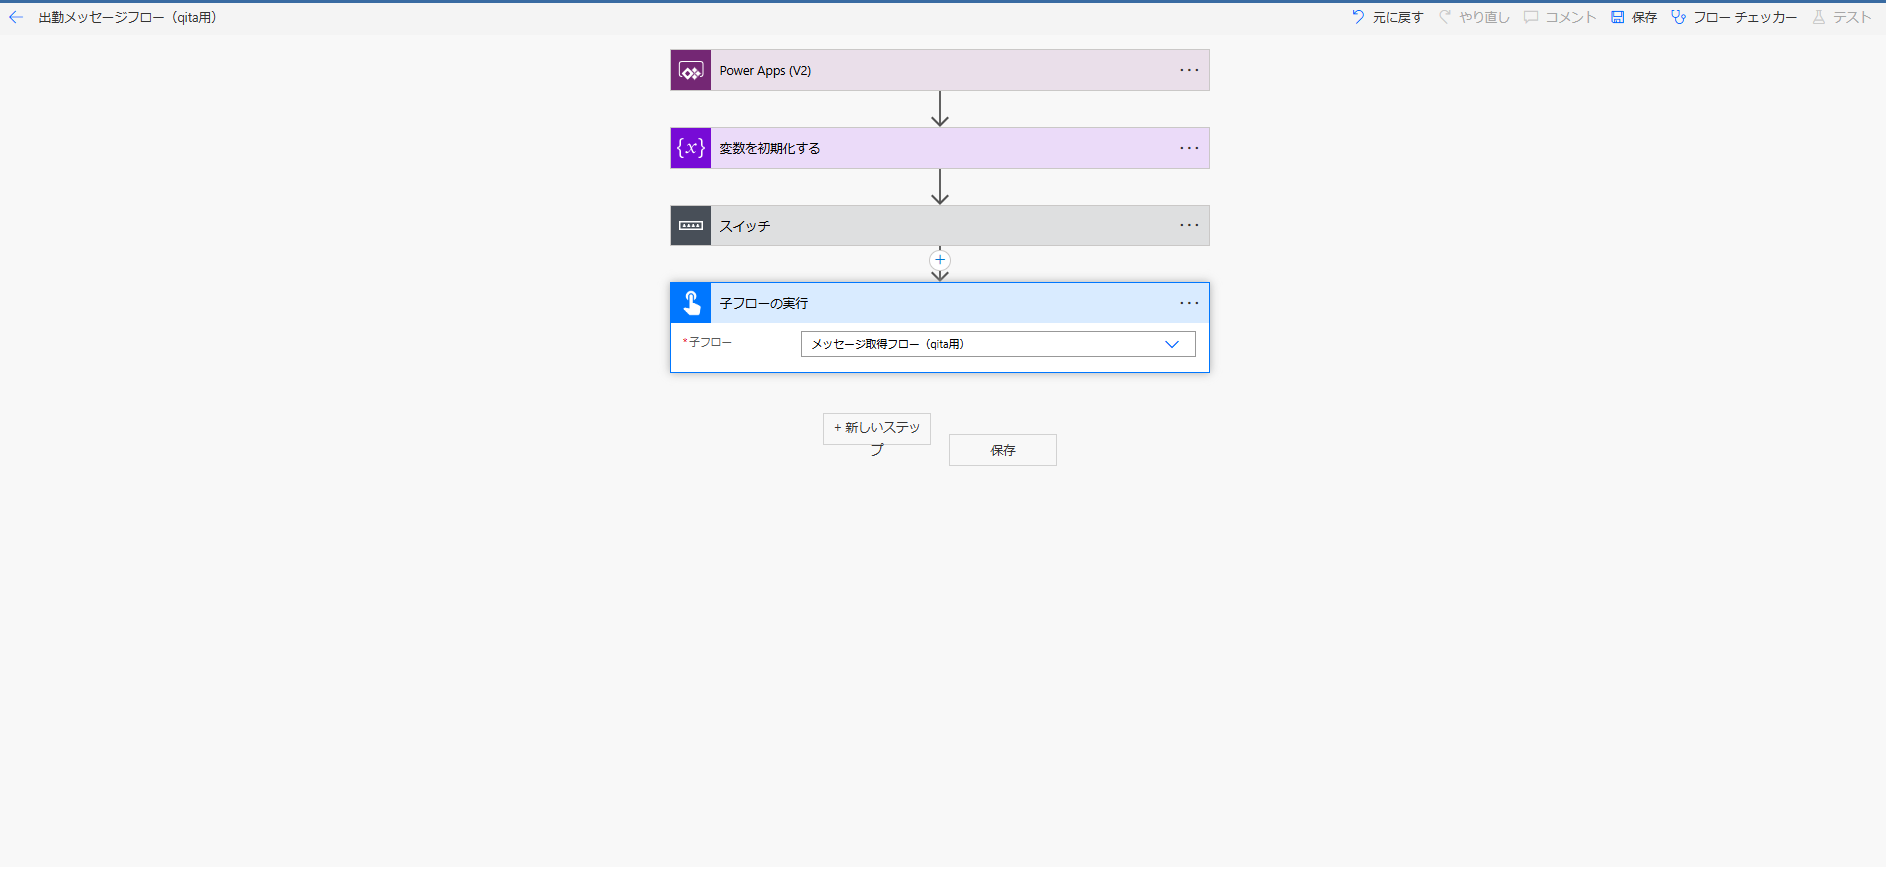Screen dimensions: 1886x870
Task: Insert a step using the plus below スイッチ
Action: tap(940, 260)
